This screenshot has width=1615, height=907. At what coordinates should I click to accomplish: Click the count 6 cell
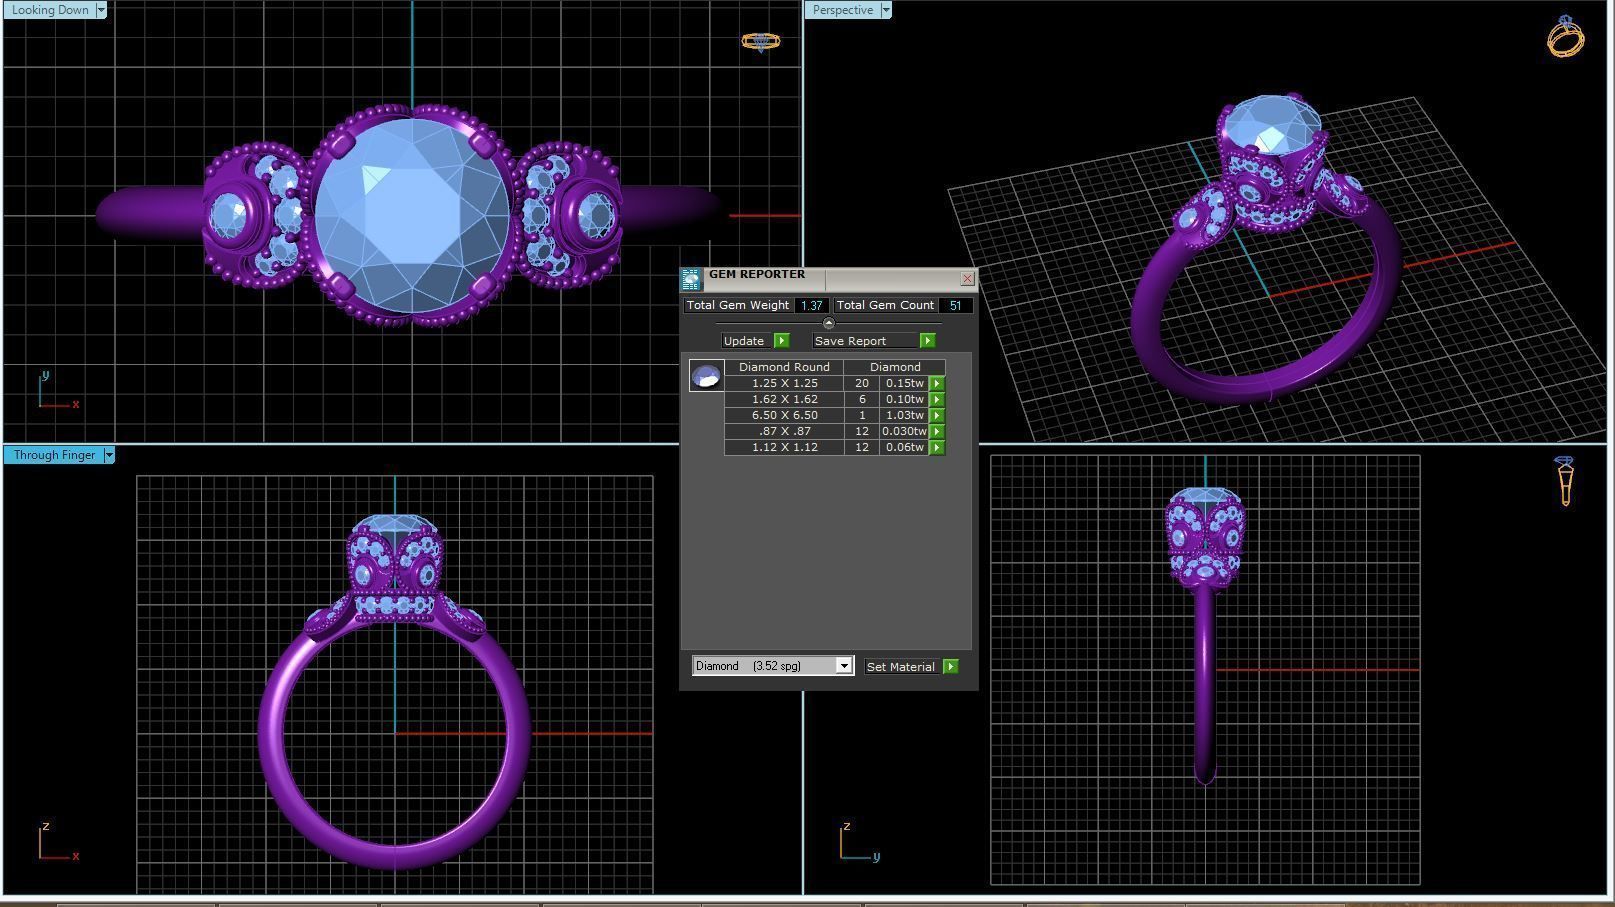[x=862, y=399]
